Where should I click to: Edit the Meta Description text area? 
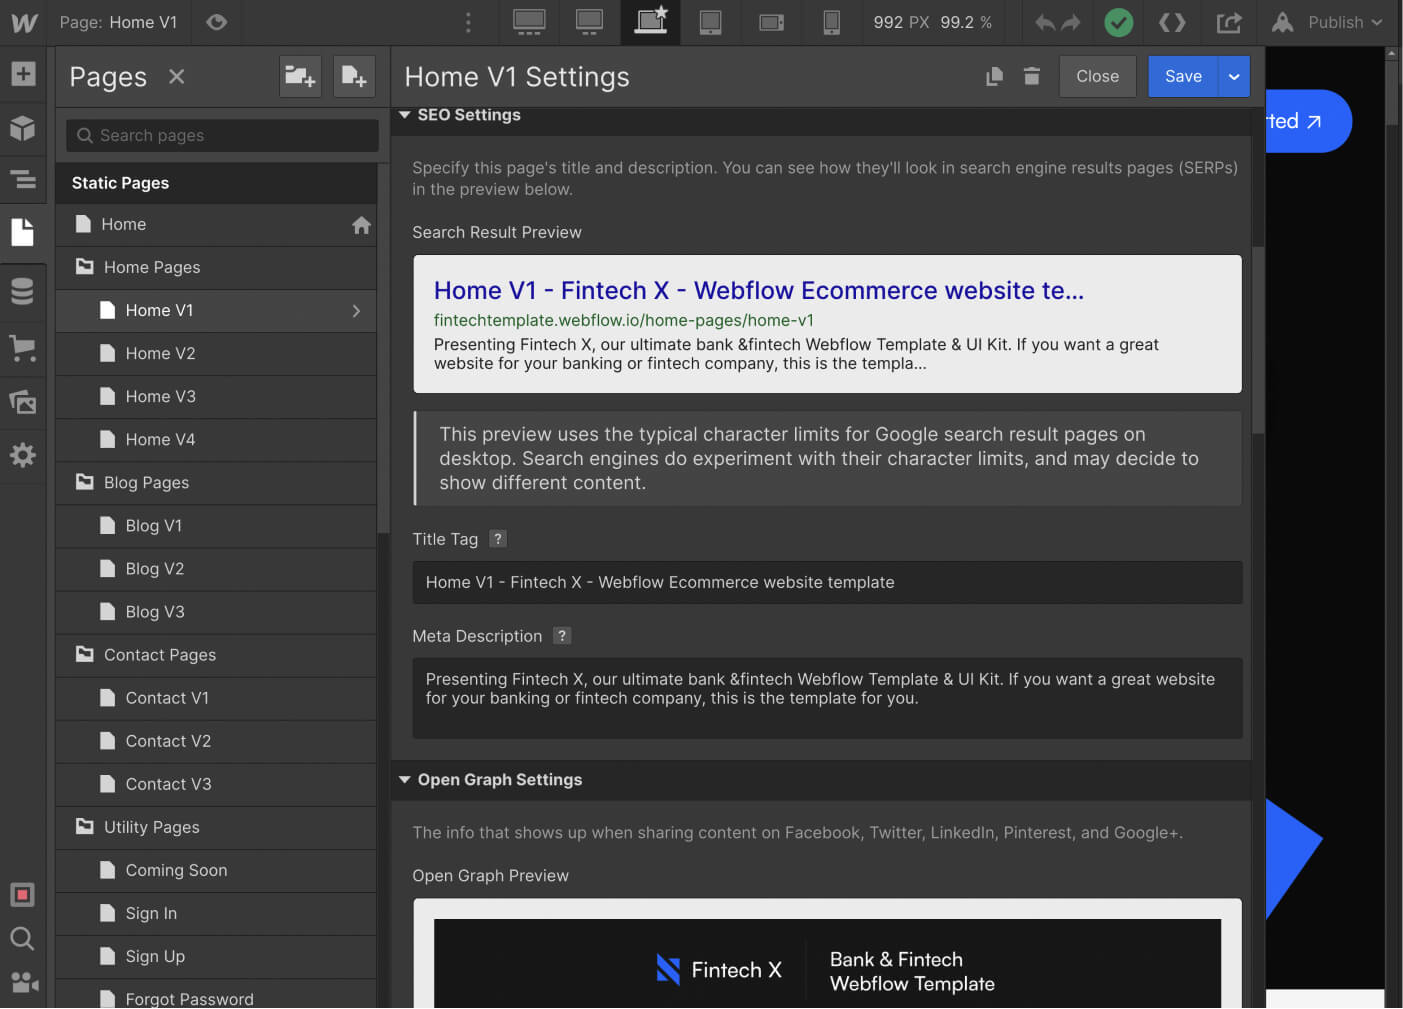(827, 698)
